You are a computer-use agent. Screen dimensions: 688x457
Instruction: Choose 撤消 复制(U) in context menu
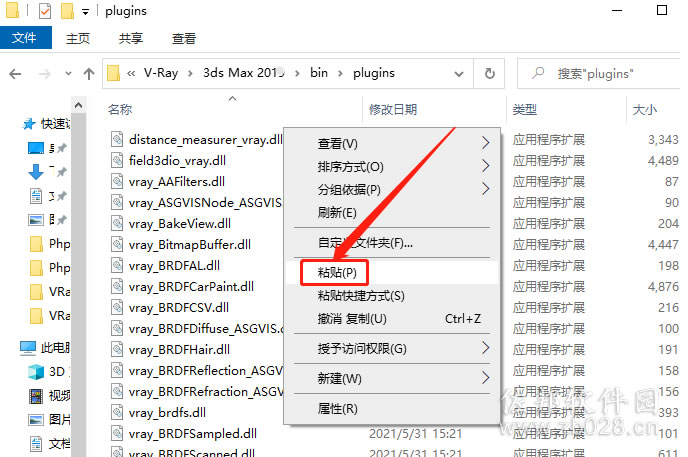[x=392, y=319]
